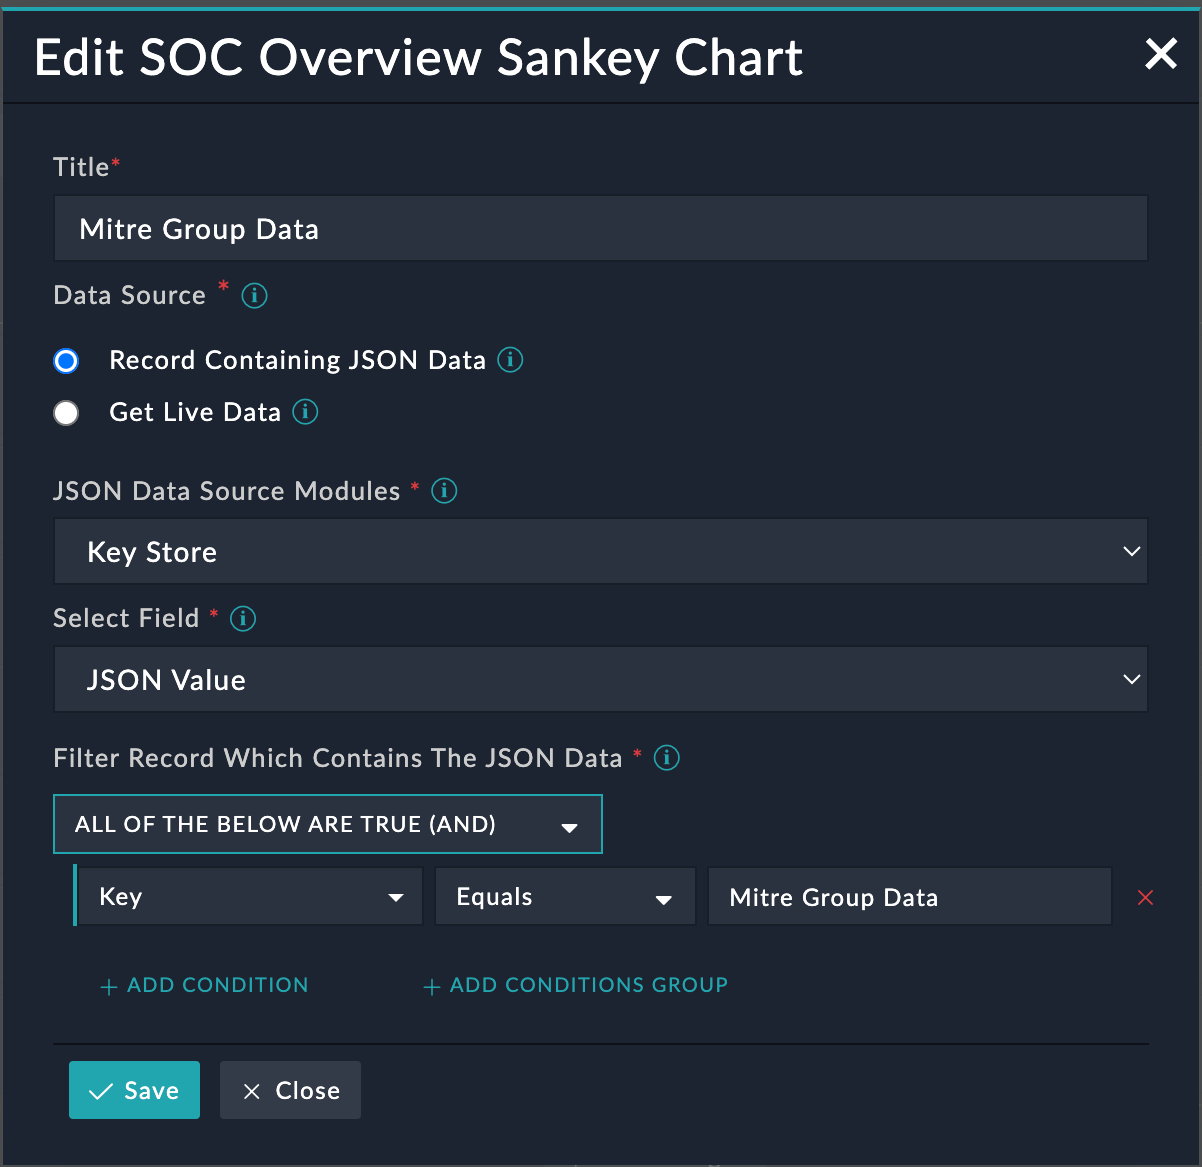1202x1167 pixels.
Task: Click info icon beside Get Live Data
Action: click(x=305, y=412)
